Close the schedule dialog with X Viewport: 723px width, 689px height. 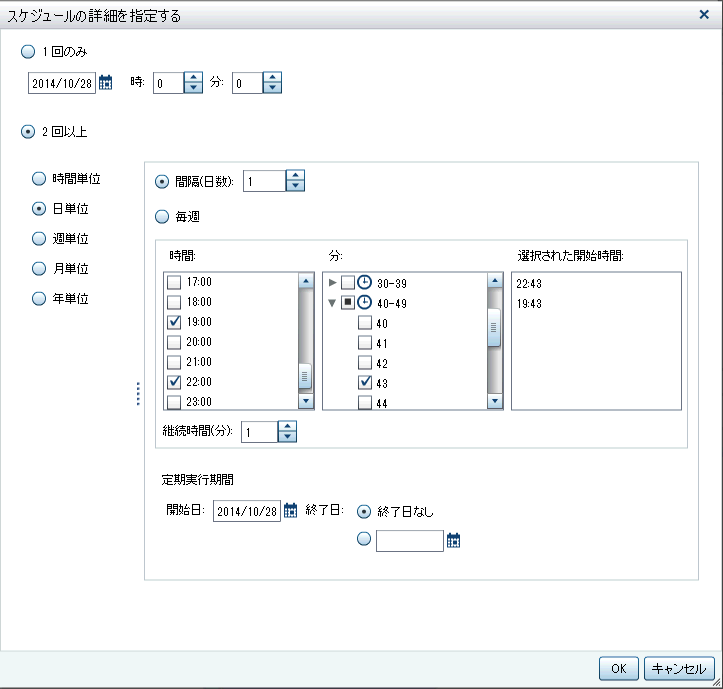(x=705, y=14)
